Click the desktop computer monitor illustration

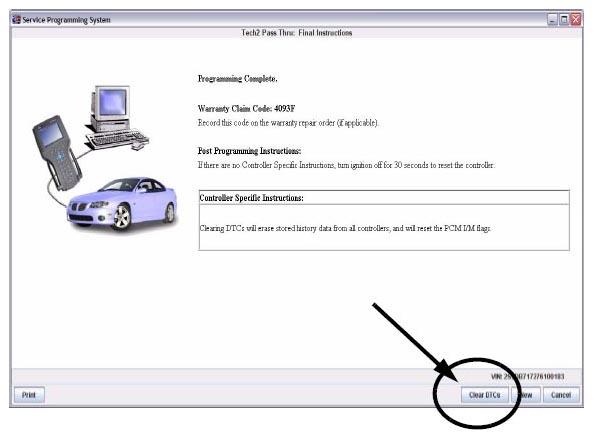[x=111, y=108]
